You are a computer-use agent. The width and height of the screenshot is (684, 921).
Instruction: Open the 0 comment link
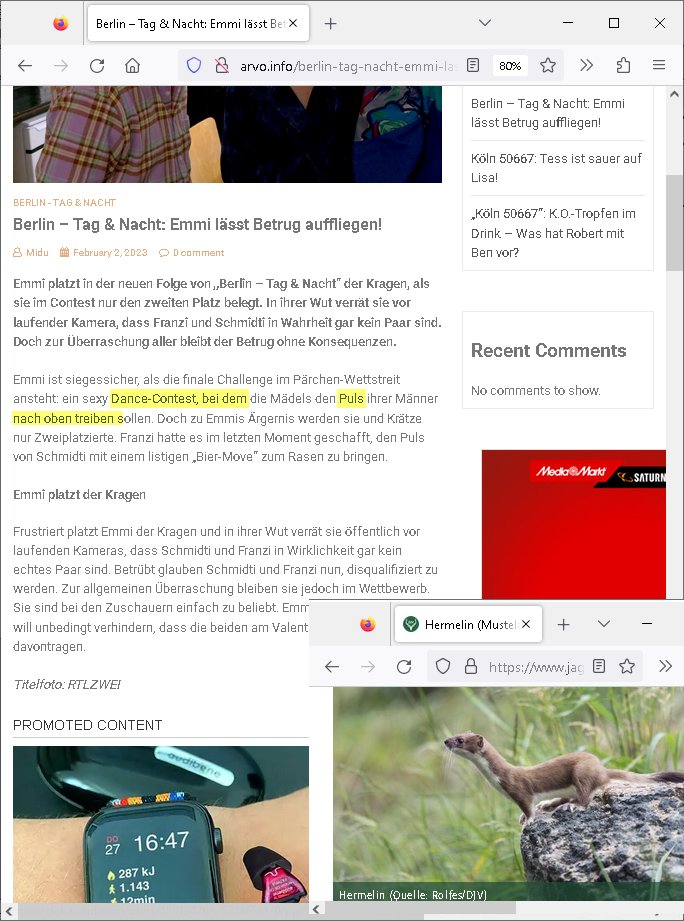(192, 253)
